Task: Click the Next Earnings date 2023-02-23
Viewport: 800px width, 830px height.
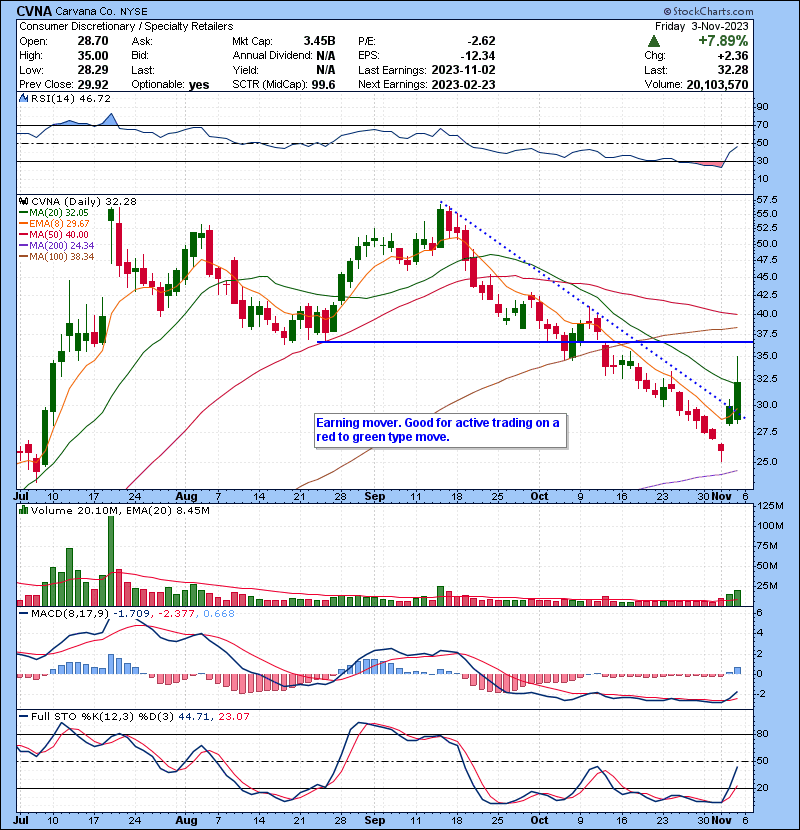Action: 463,84
